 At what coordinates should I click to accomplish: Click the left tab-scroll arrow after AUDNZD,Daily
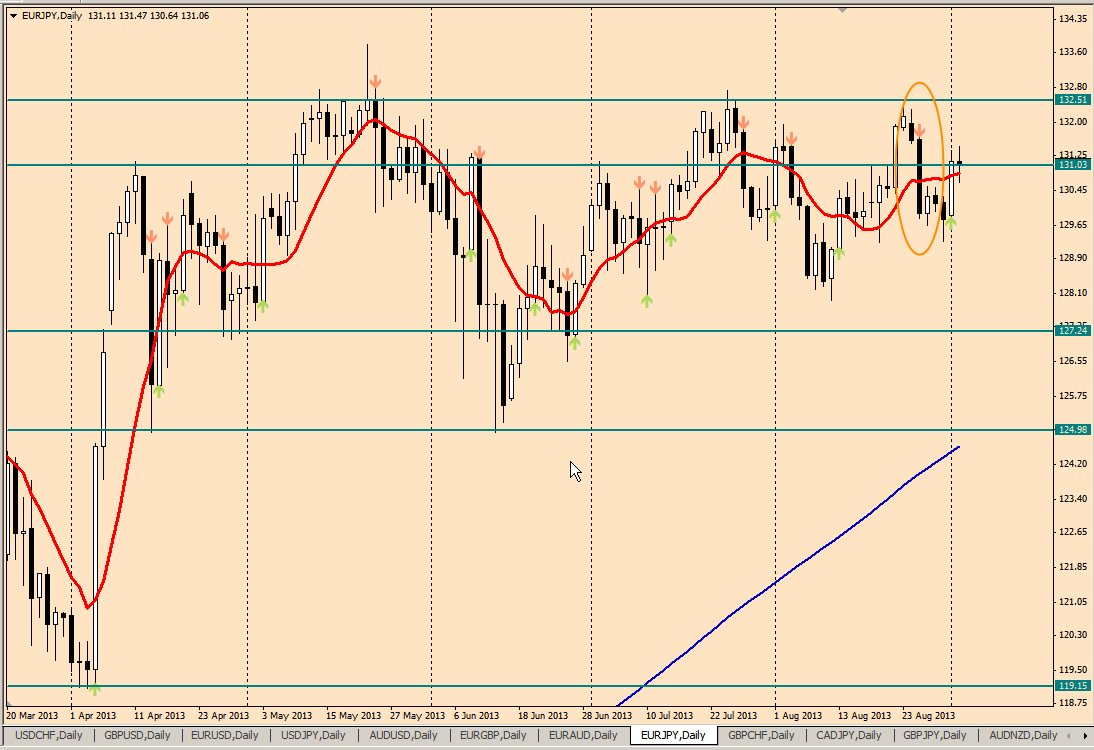[1068, 735]
